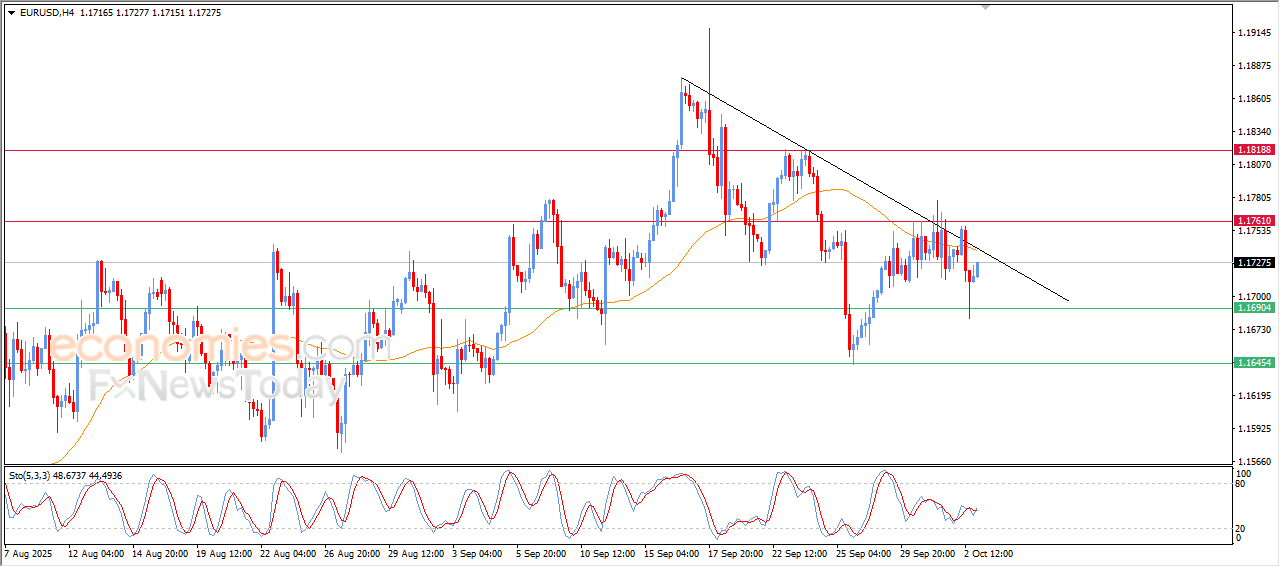Click the 12 Aug 04:00 time label
The image size is (1280, 567).
[95, 553]
